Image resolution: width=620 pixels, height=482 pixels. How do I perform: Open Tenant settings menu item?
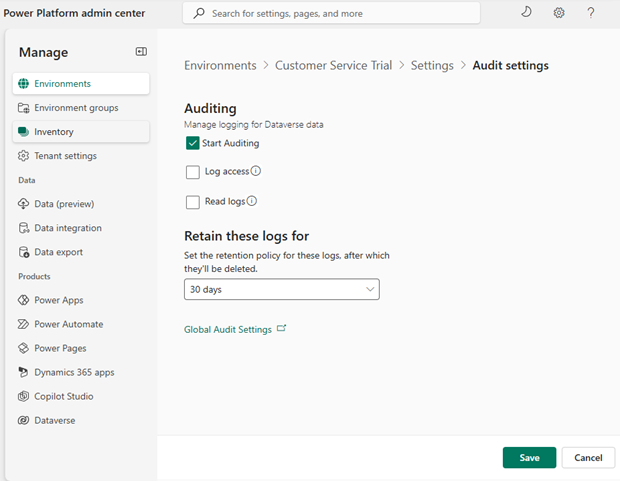click(x=81, y=156)
